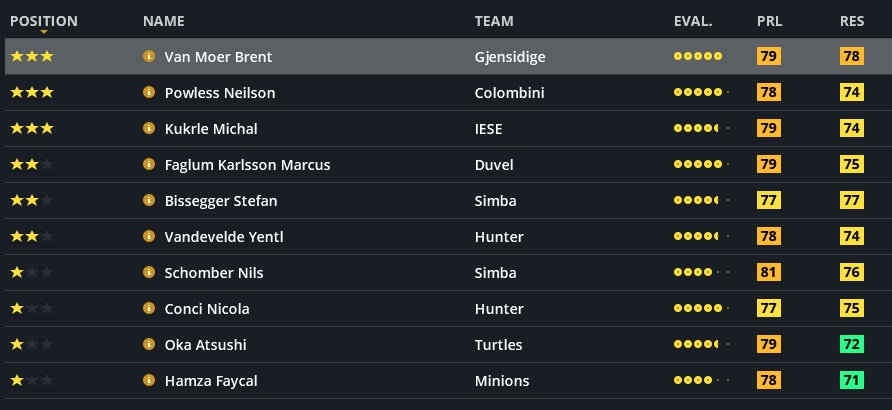Click the info icon for Schomber Nils
This screenshot has width=892, height=410.
pos(149,273)
